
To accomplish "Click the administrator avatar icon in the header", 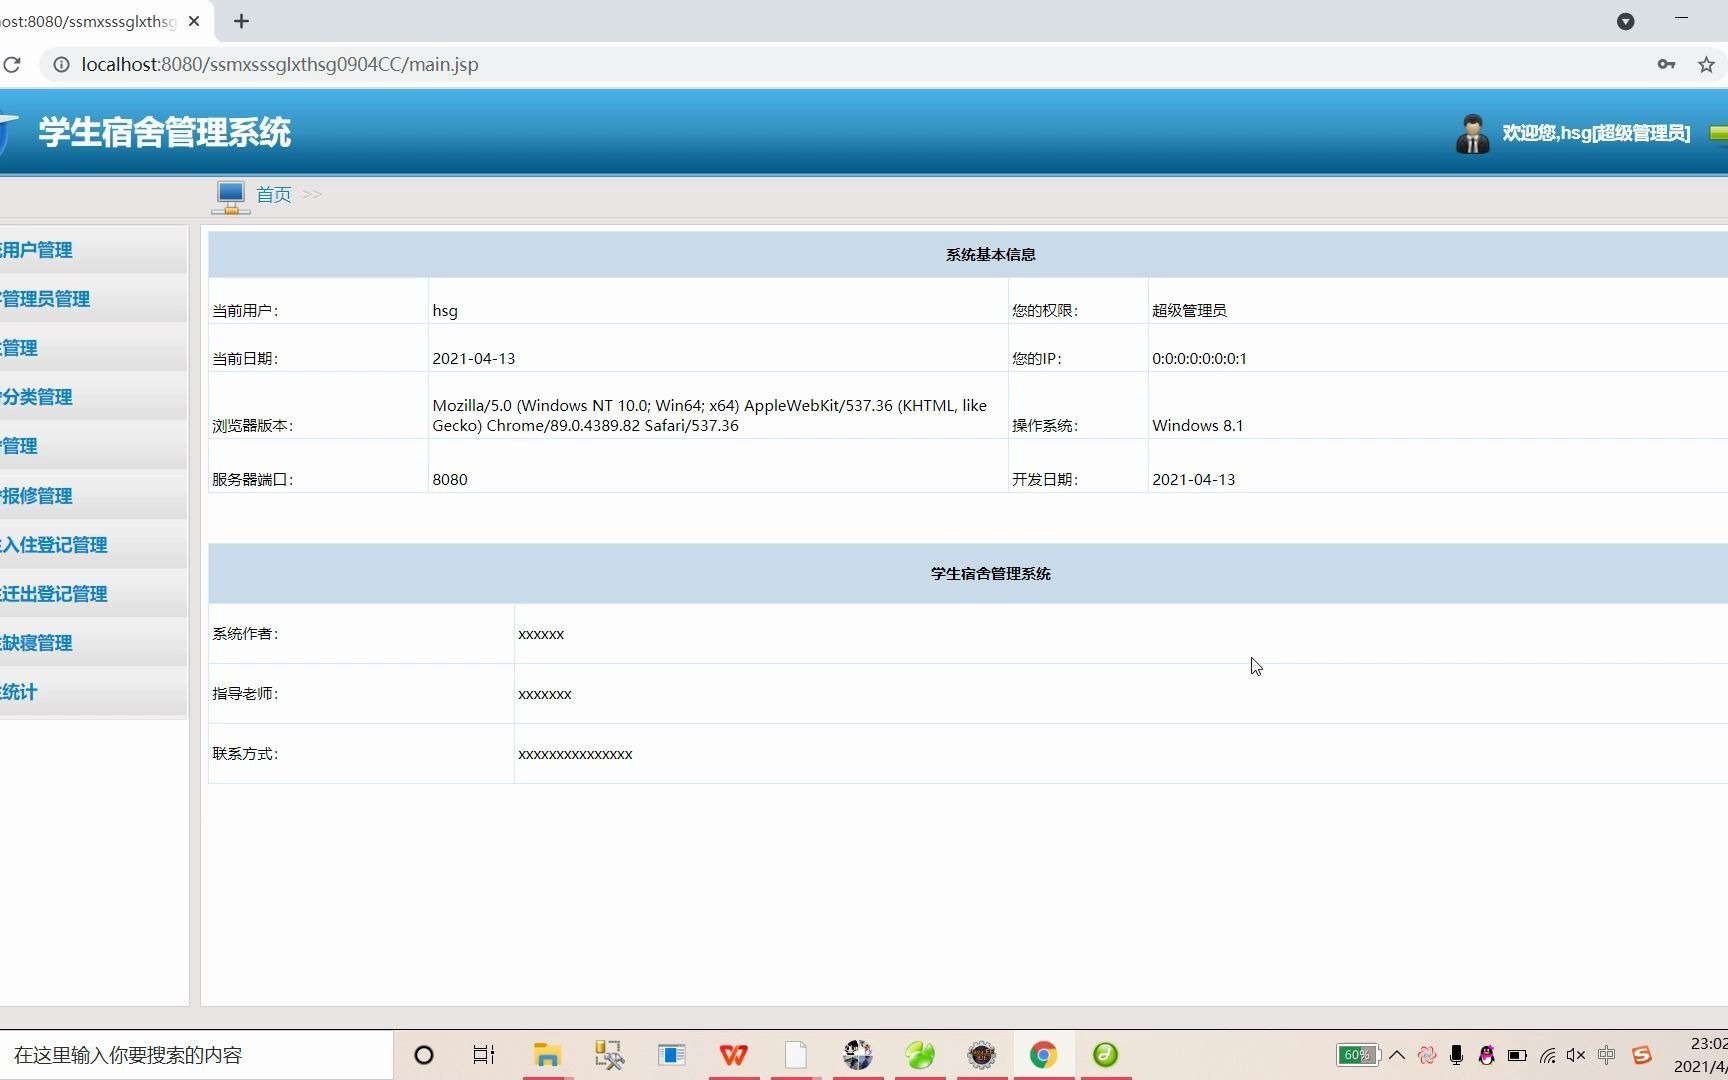I will click(x=1471, y=132).
